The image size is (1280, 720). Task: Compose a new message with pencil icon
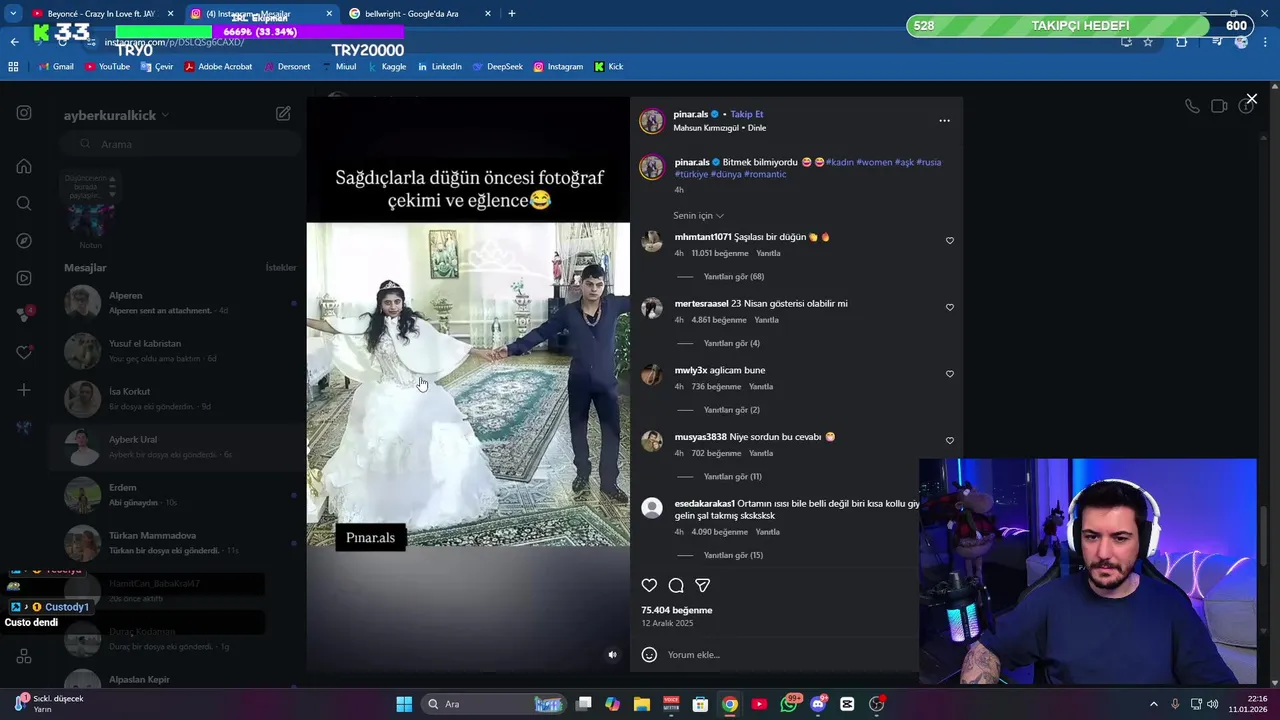tap(284, 114)
